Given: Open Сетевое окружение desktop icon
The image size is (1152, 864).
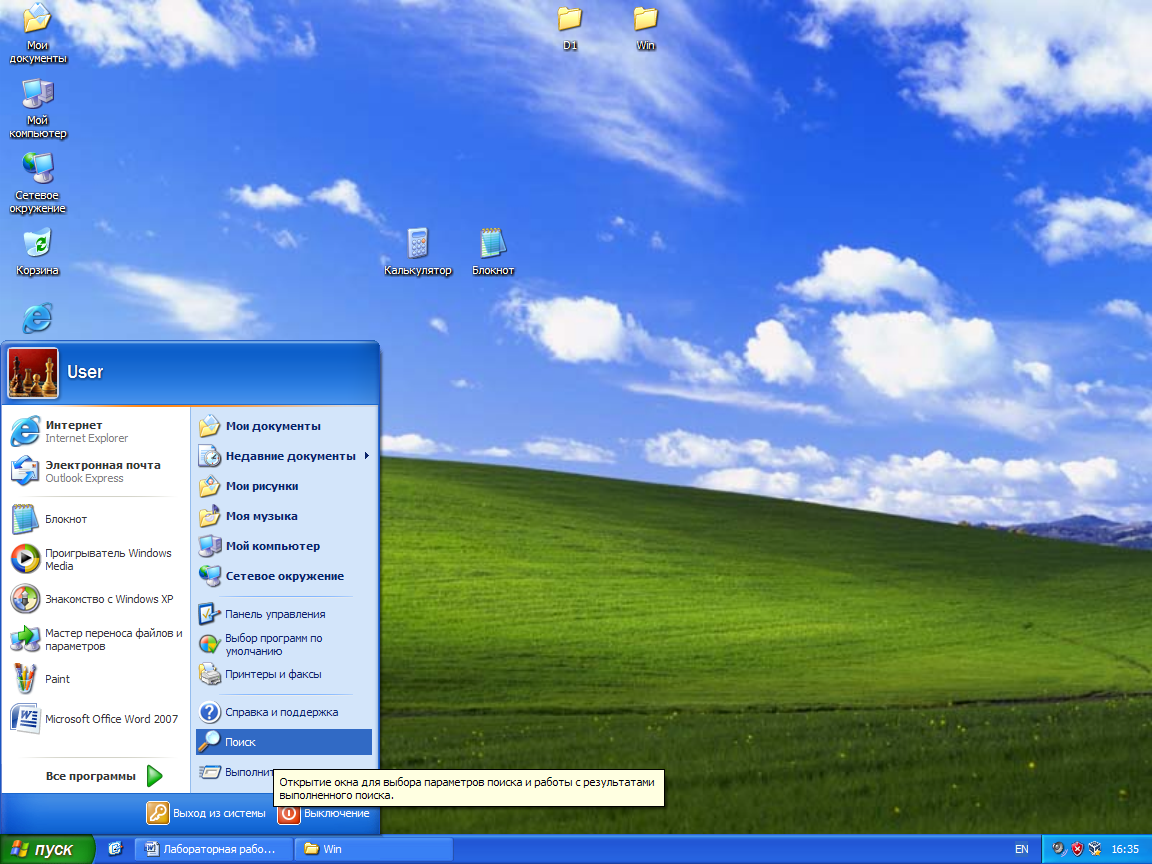Looking at the screenshot, I should click(37, 183).
